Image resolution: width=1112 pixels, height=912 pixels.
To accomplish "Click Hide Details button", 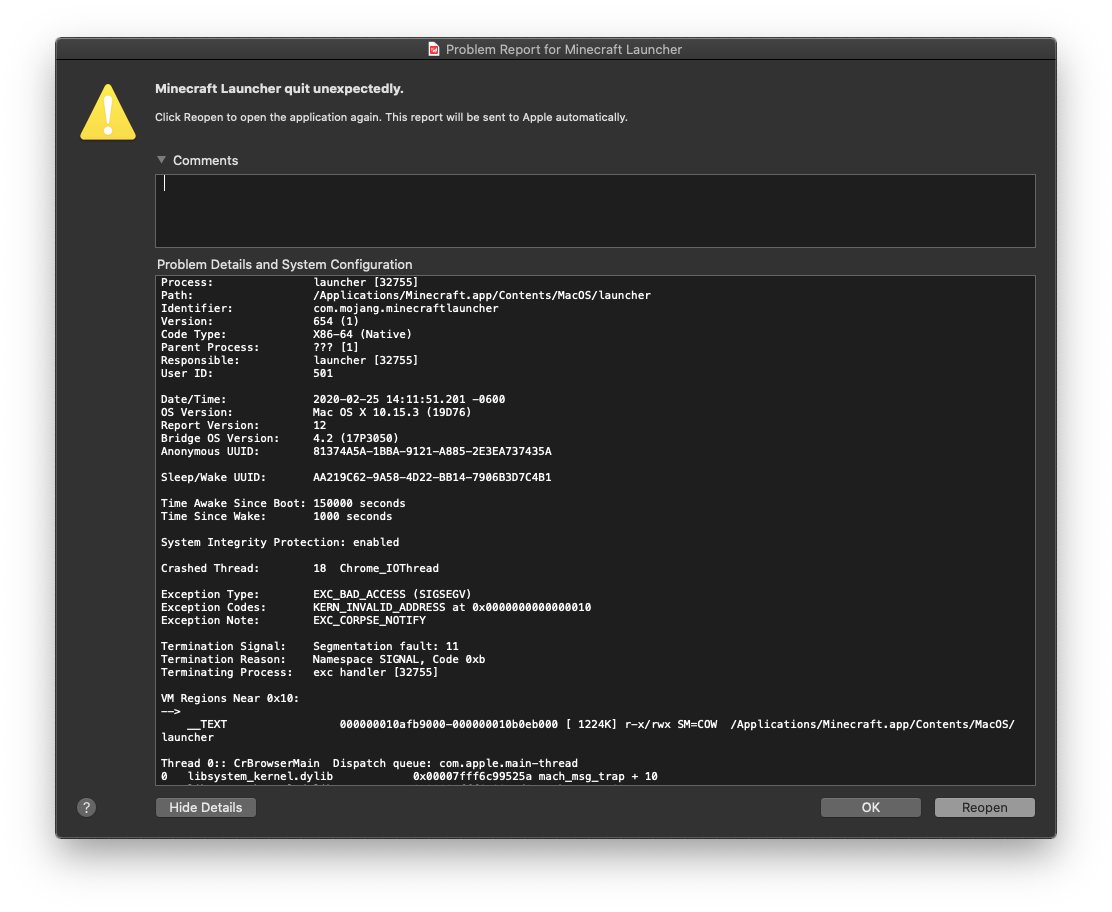I will (x=206, y=807).
